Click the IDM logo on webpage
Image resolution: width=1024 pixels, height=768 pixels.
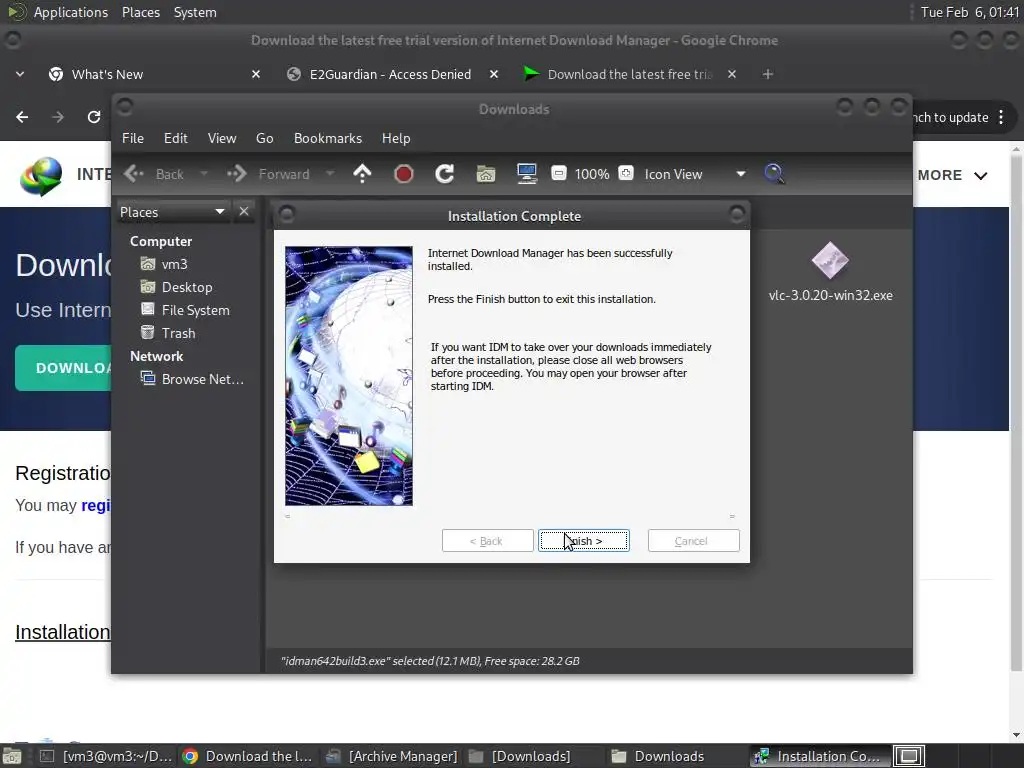click(x=41, y=175)
